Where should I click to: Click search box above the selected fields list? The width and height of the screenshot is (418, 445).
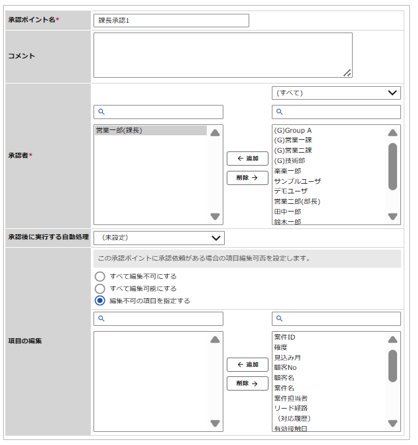[158, 319]
